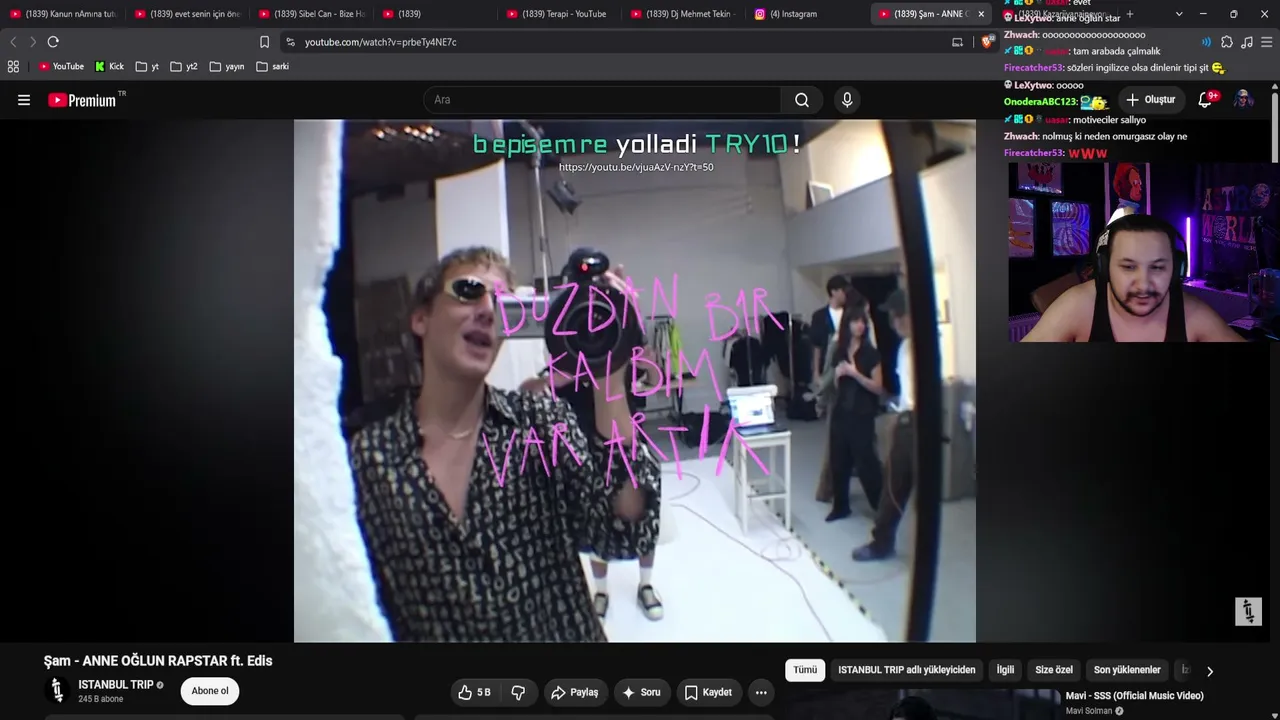Screen dimensions: 1280x720
Task: Switch to 'Dj Mehmet Tekin' tab
Action: [684, 14]
